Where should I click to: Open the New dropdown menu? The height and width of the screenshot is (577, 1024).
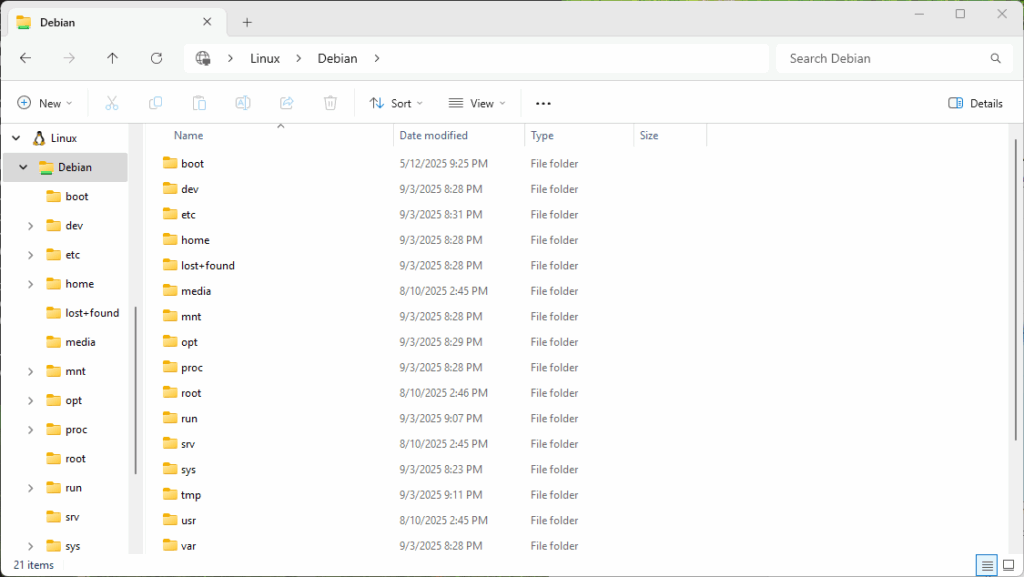[44, 103]
